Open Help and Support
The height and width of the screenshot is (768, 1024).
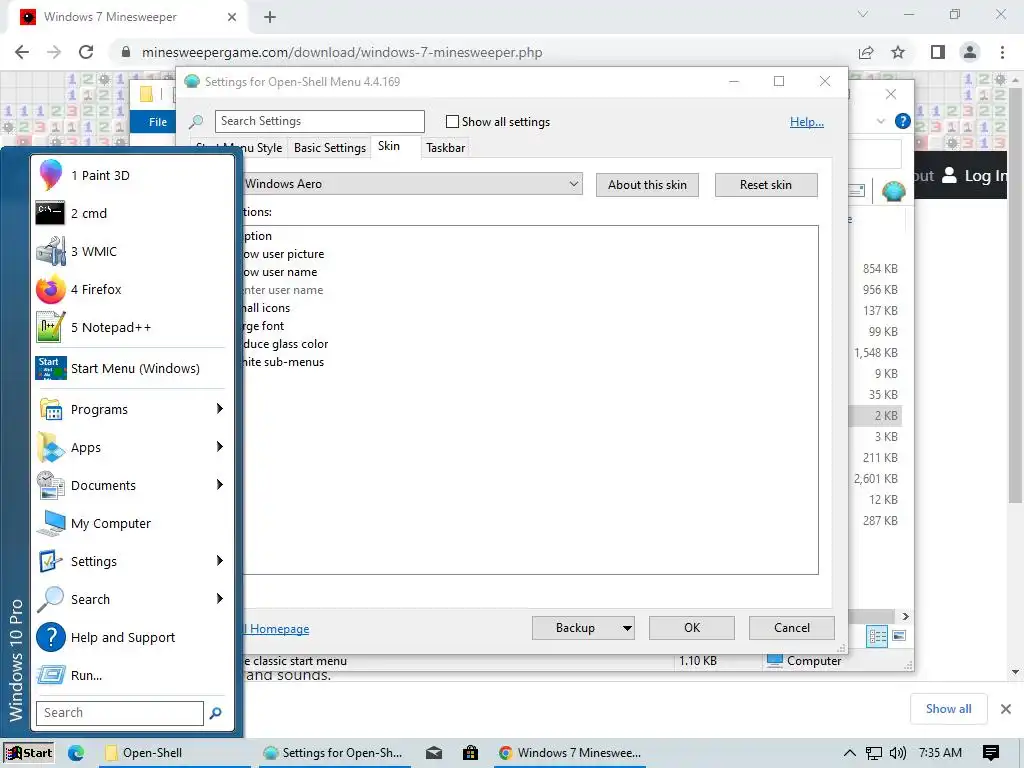pos(131,637)
